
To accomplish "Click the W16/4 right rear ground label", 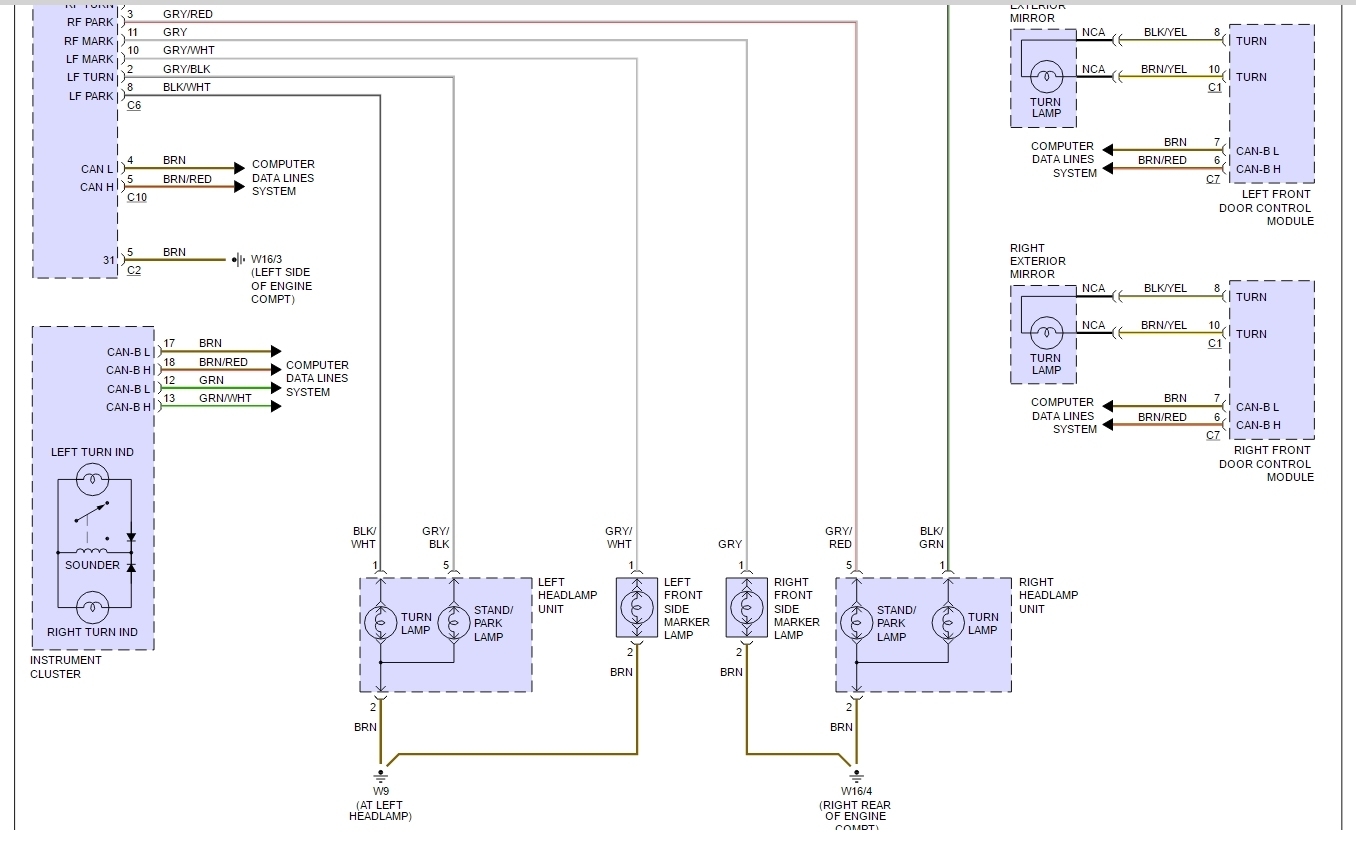I will [x=855, y=809].
